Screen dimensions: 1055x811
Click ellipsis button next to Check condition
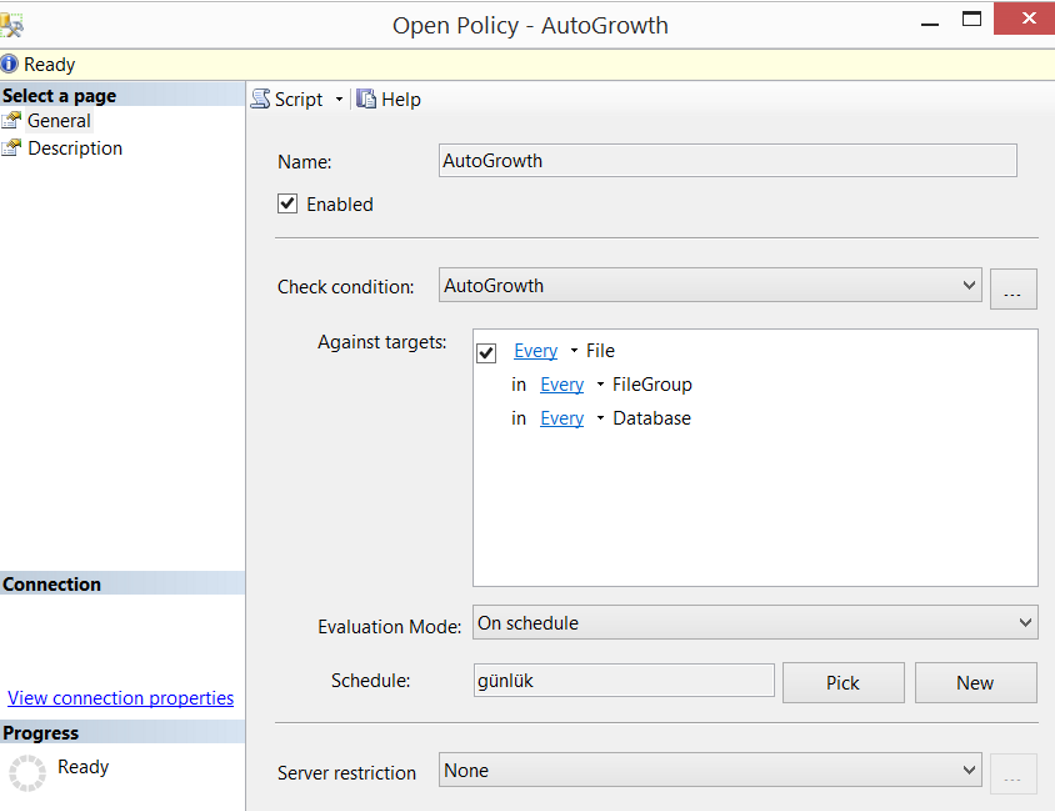1013,289
